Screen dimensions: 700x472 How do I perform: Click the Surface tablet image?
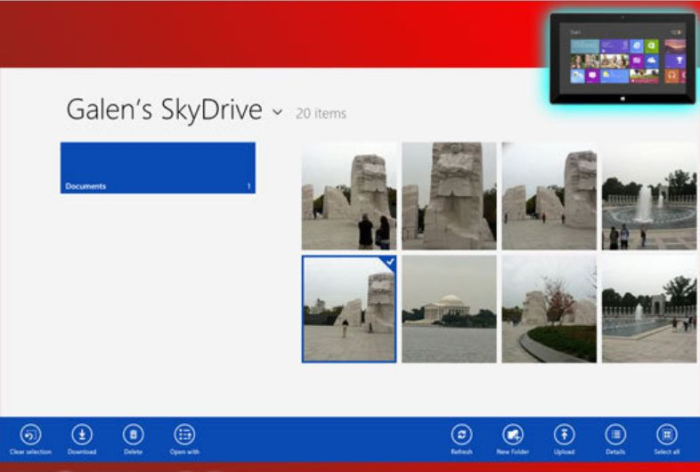[622, 58]
